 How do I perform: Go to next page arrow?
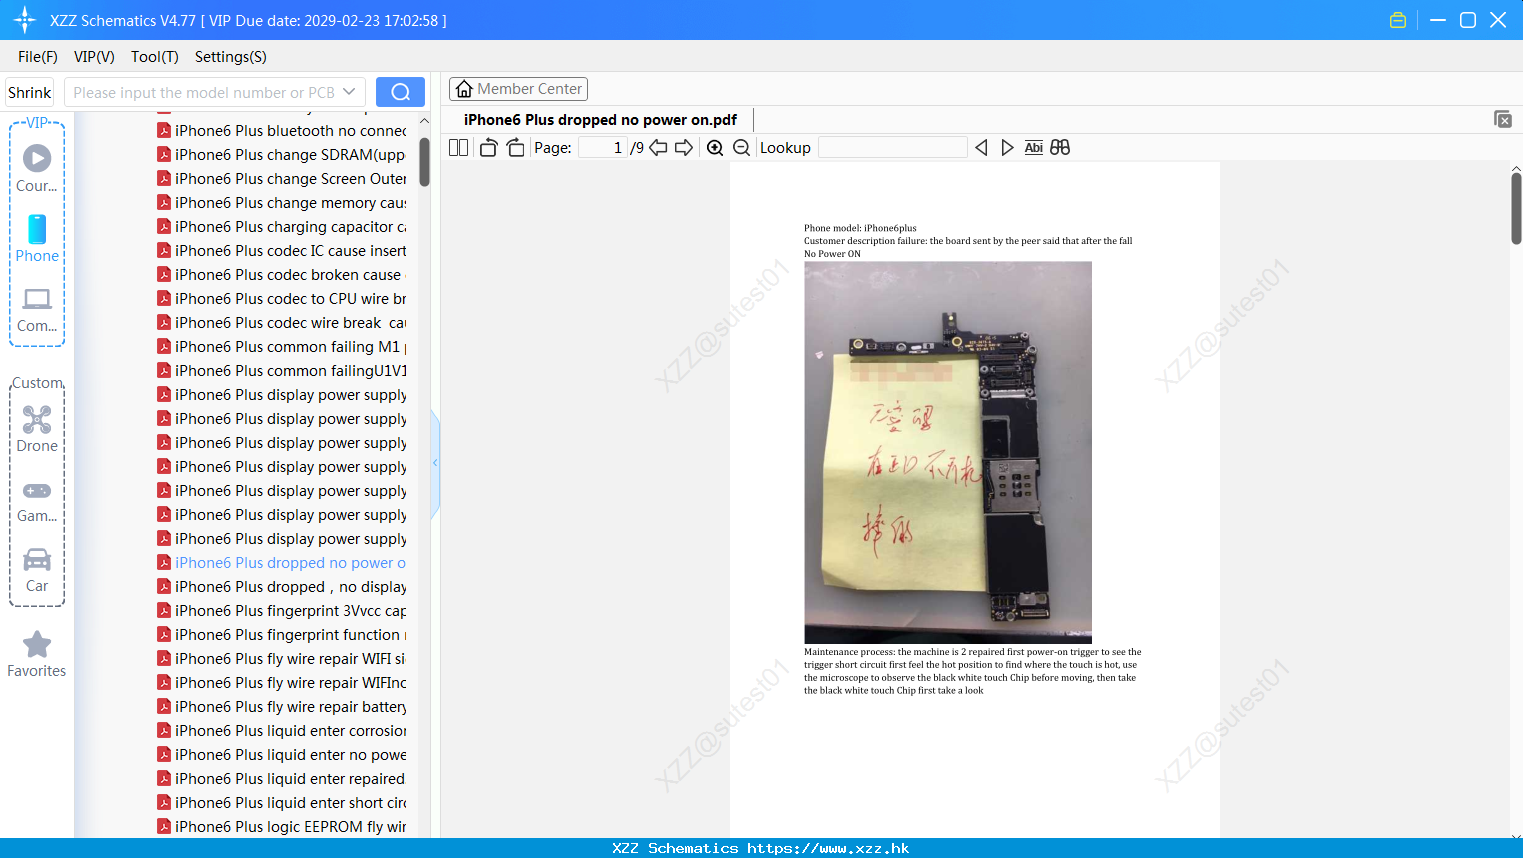(x=684, y=148)
